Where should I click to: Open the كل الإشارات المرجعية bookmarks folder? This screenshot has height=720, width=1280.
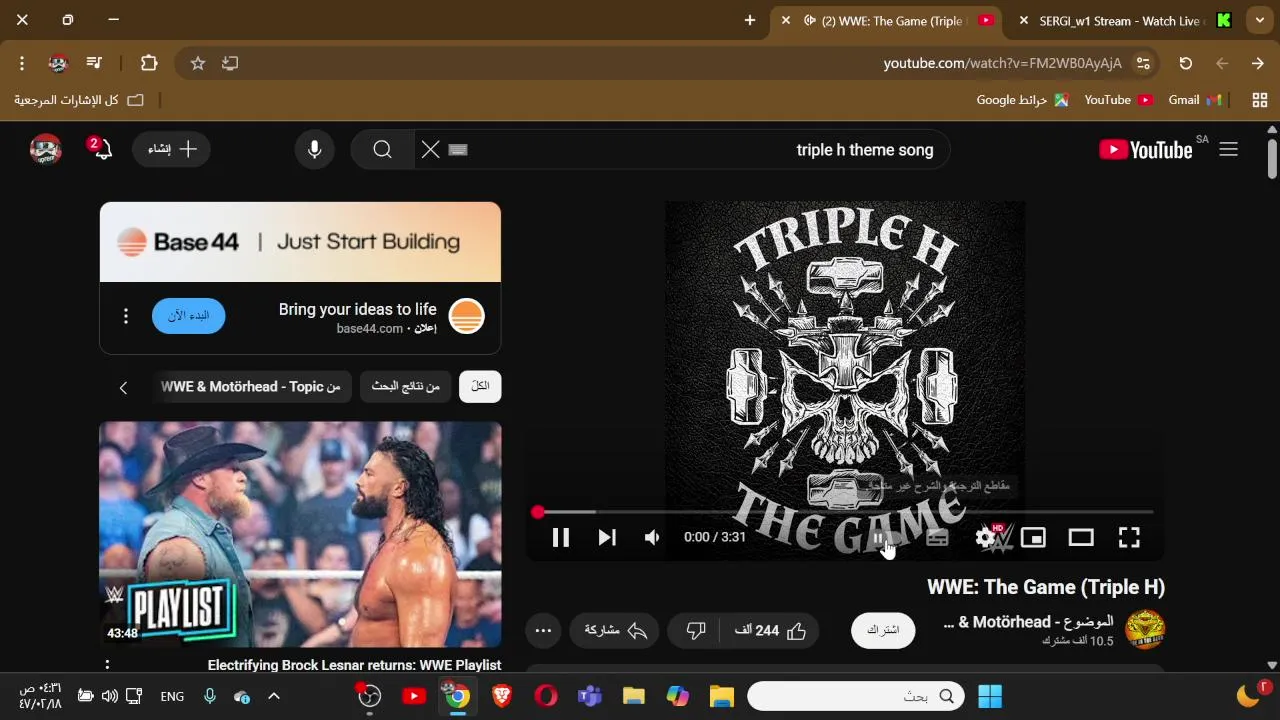pyautogui.click(x=78, y=100)
